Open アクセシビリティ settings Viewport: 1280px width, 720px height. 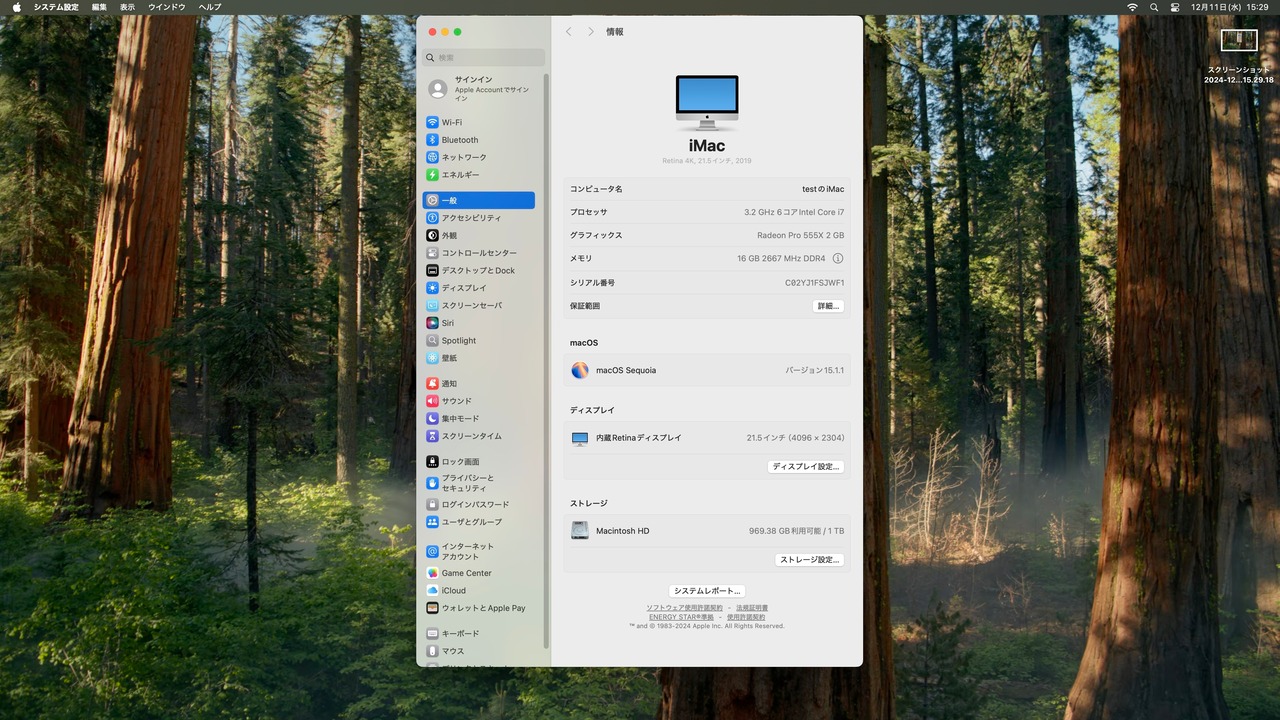click(479, 218)
